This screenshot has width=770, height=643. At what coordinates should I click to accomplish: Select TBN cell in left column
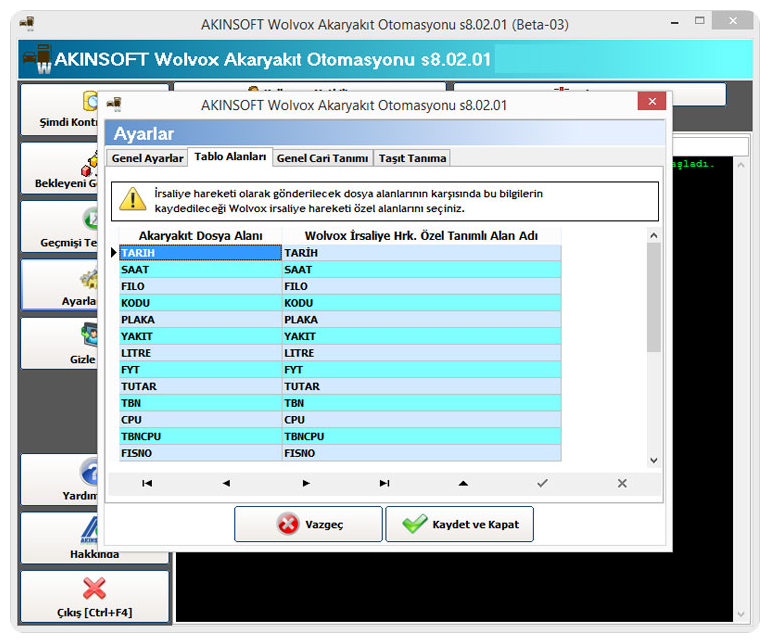[200, 403]
